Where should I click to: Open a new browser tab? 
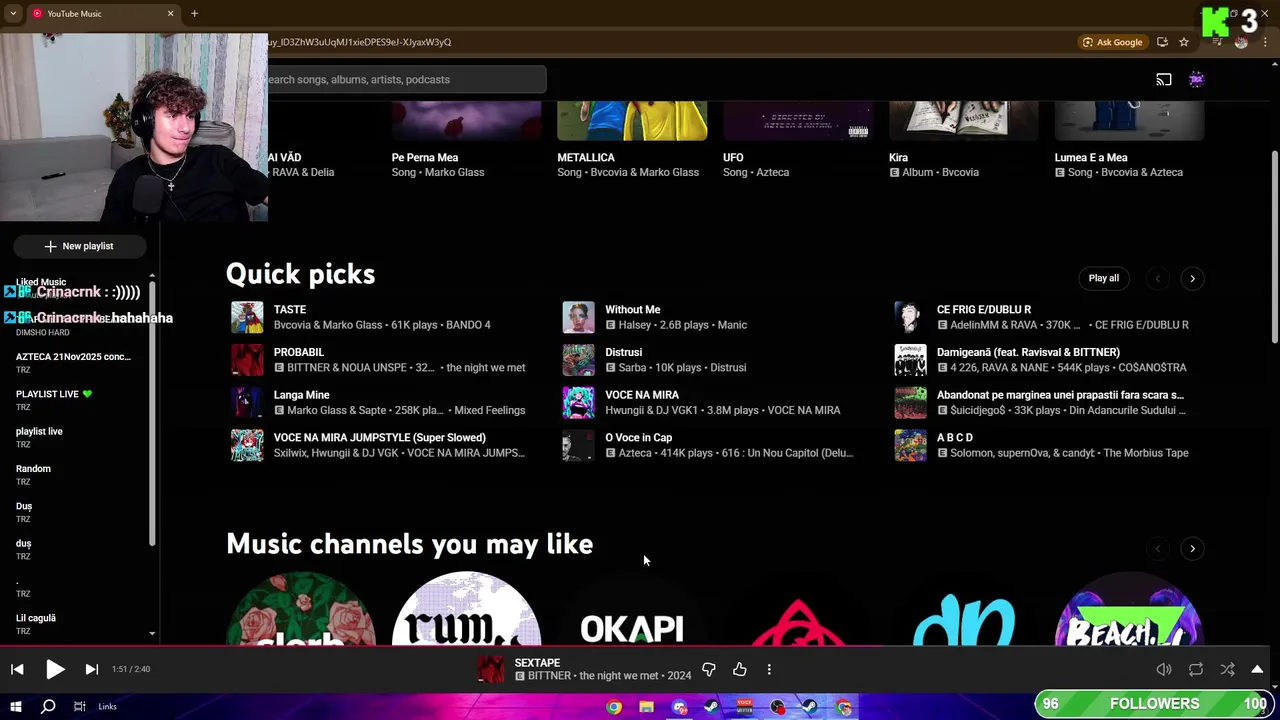(x=194, y=13)
